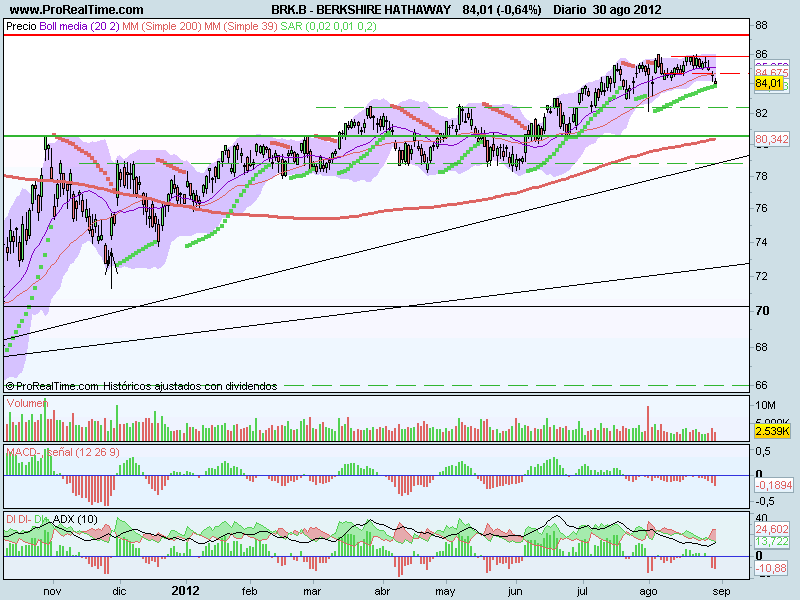Click the www.ProRealTime.com header text
Screen dimensions: 800x600
click(77, 10)
